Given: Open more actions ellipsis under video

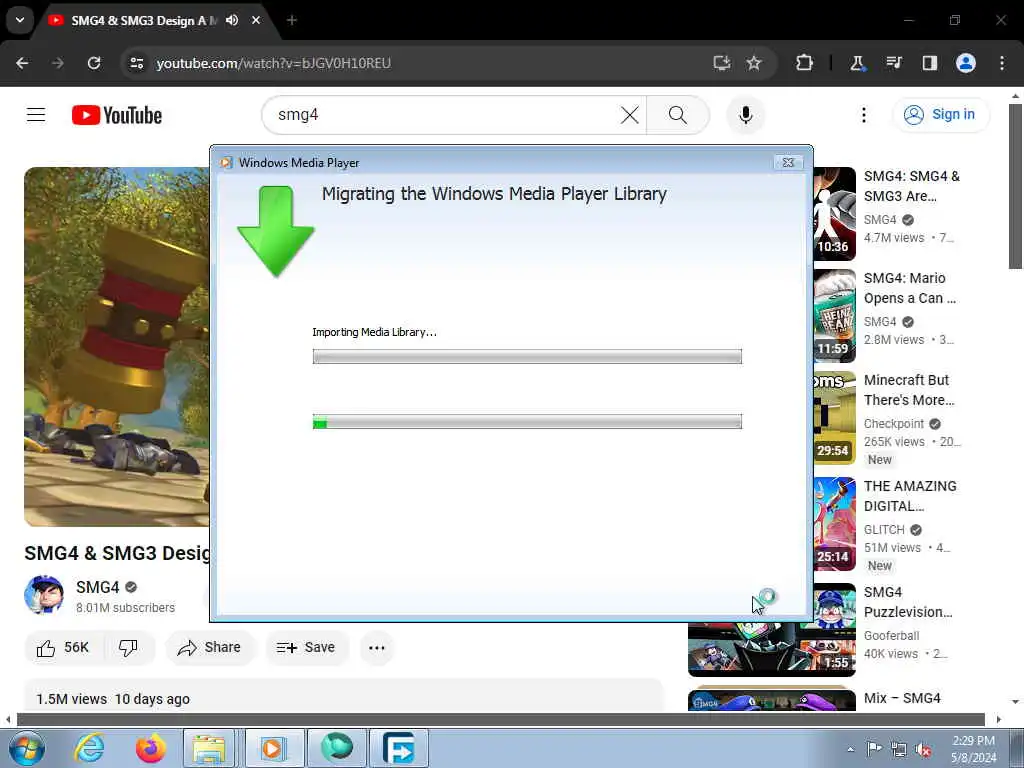Looking at the screenshot, I should [x=377, y=648].
